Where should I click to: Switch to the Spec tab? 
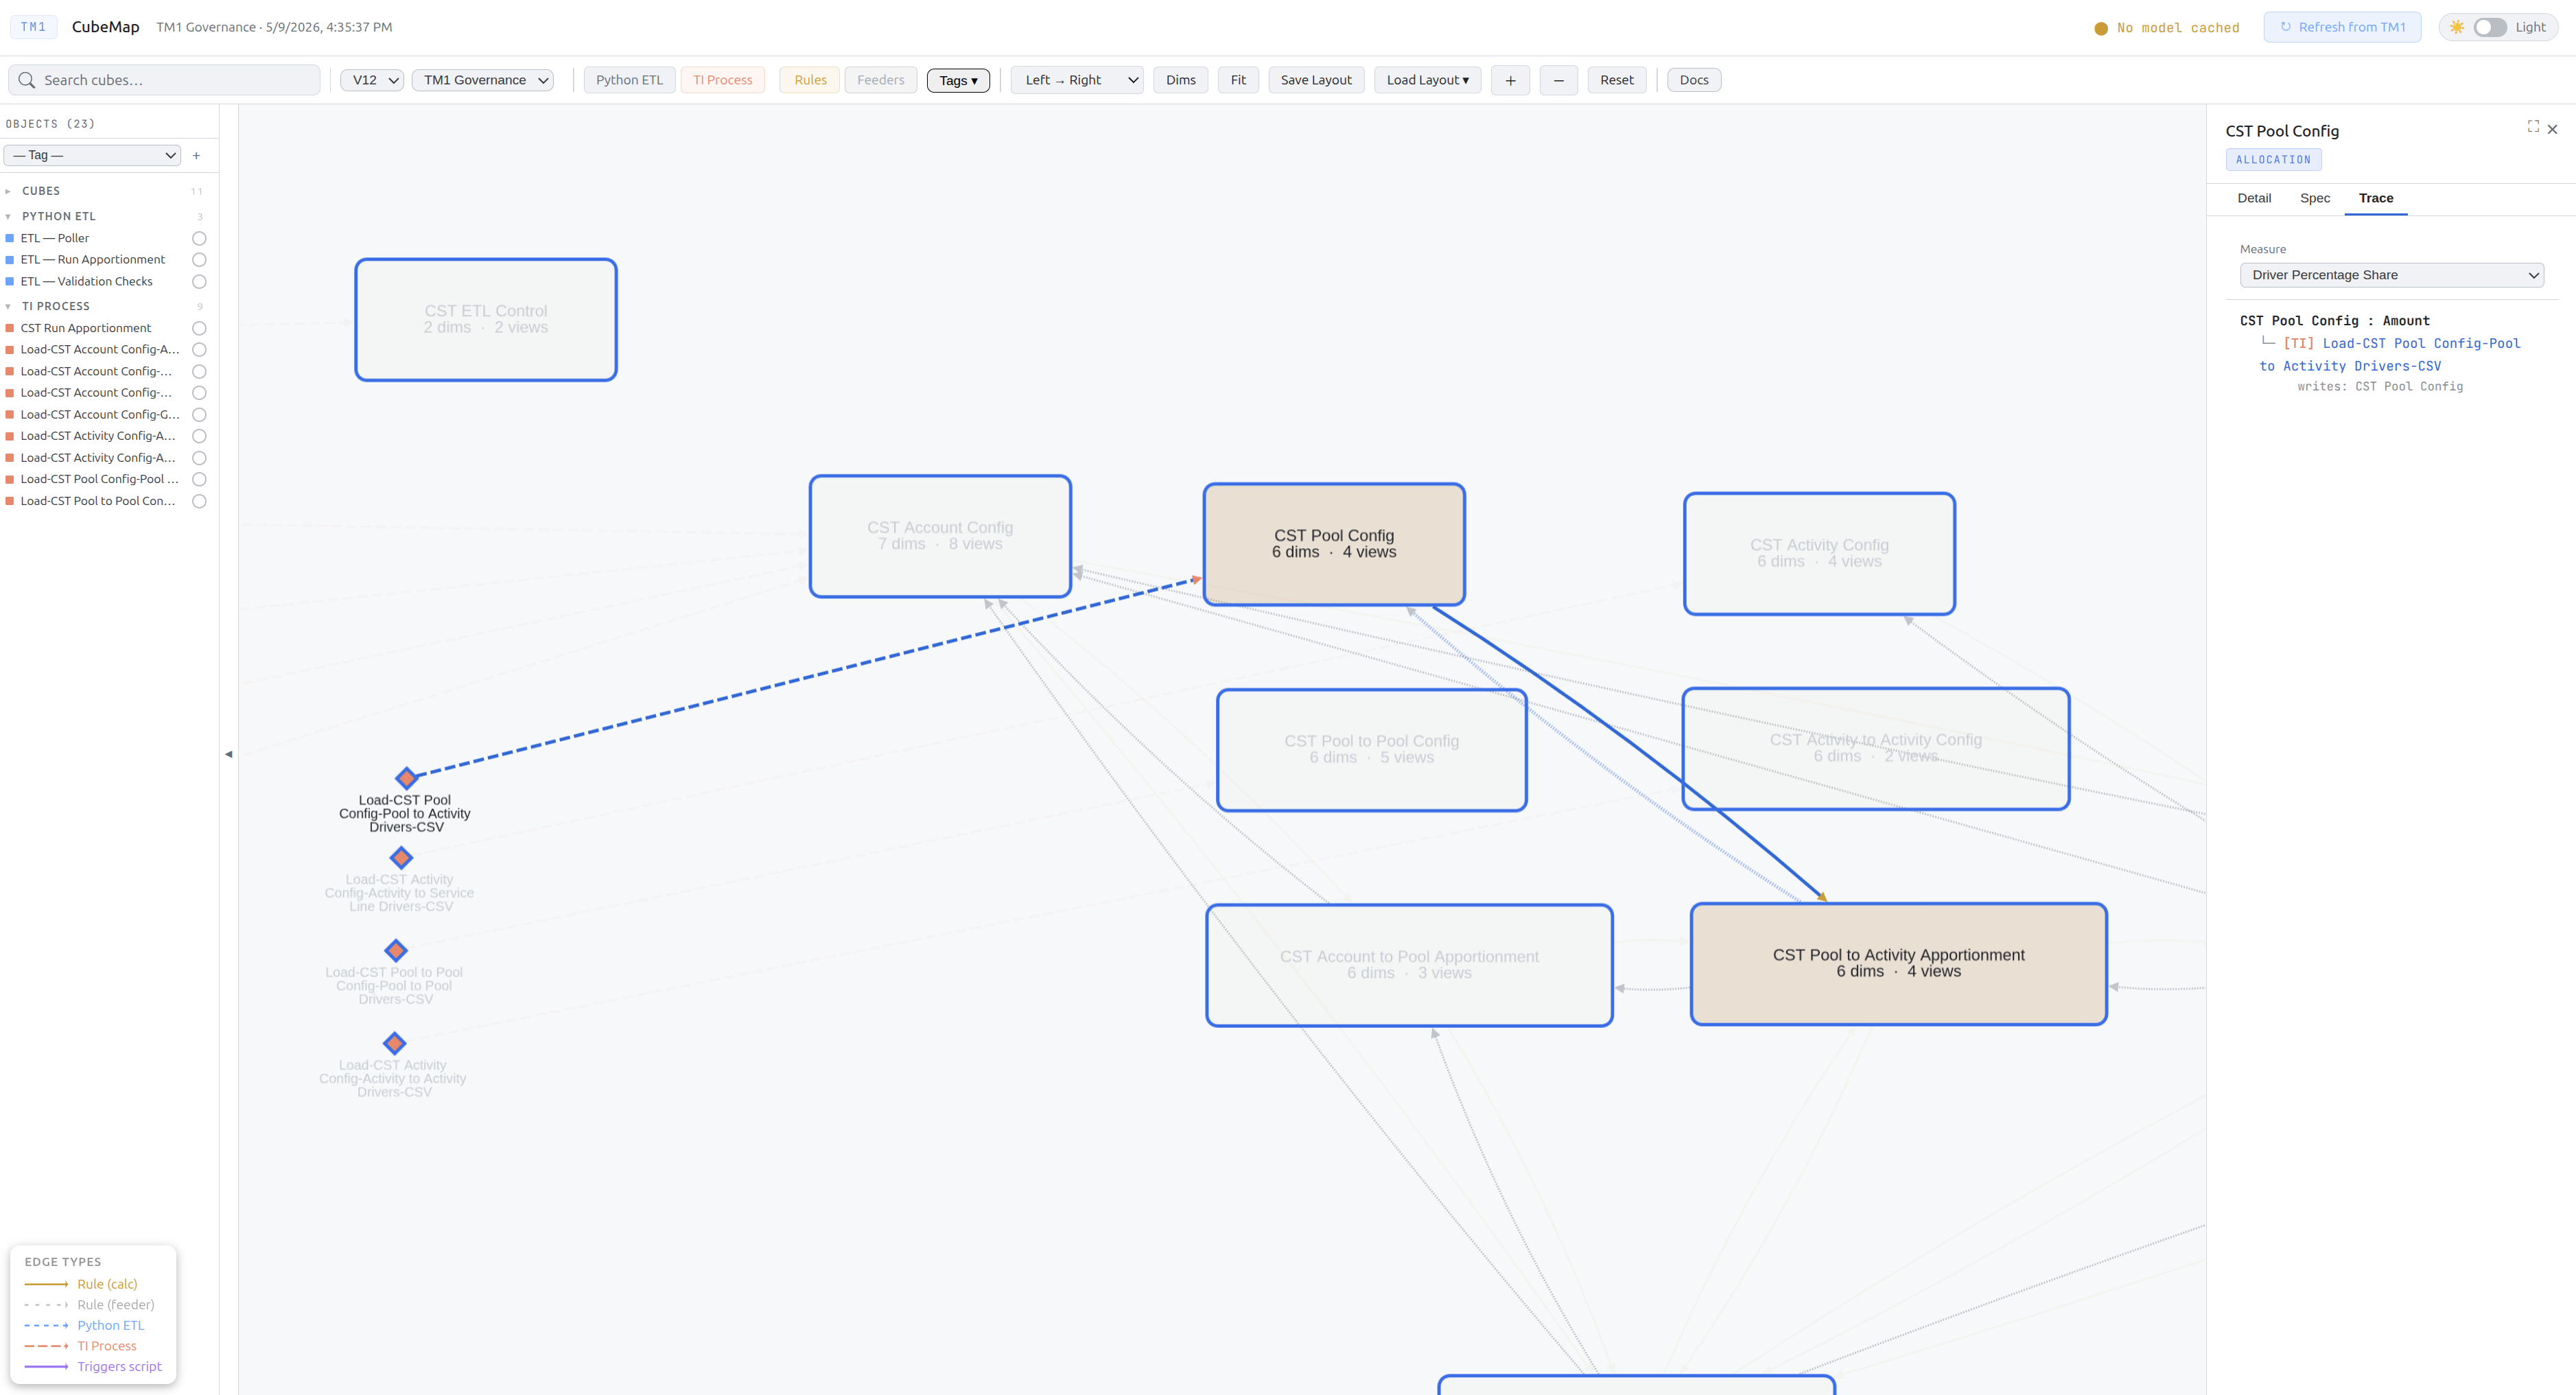(2315, 198)
